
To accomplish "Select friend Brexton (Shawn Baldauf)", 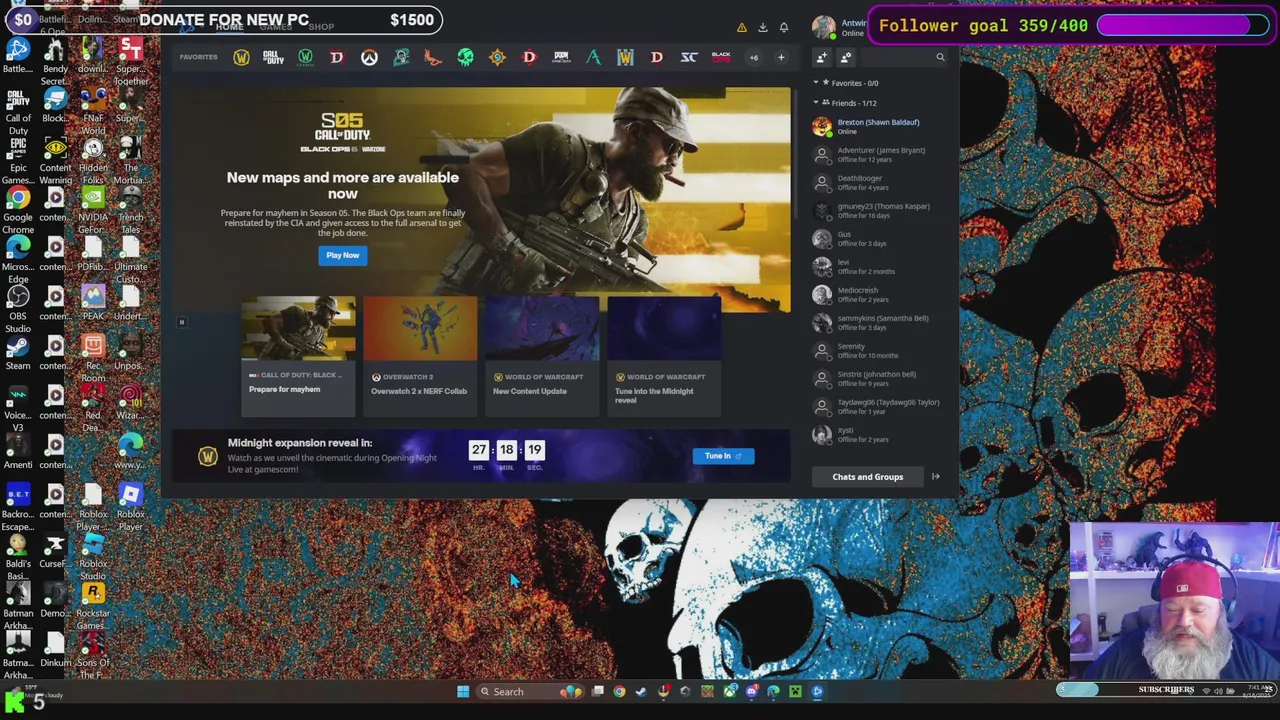I will 878,126.
